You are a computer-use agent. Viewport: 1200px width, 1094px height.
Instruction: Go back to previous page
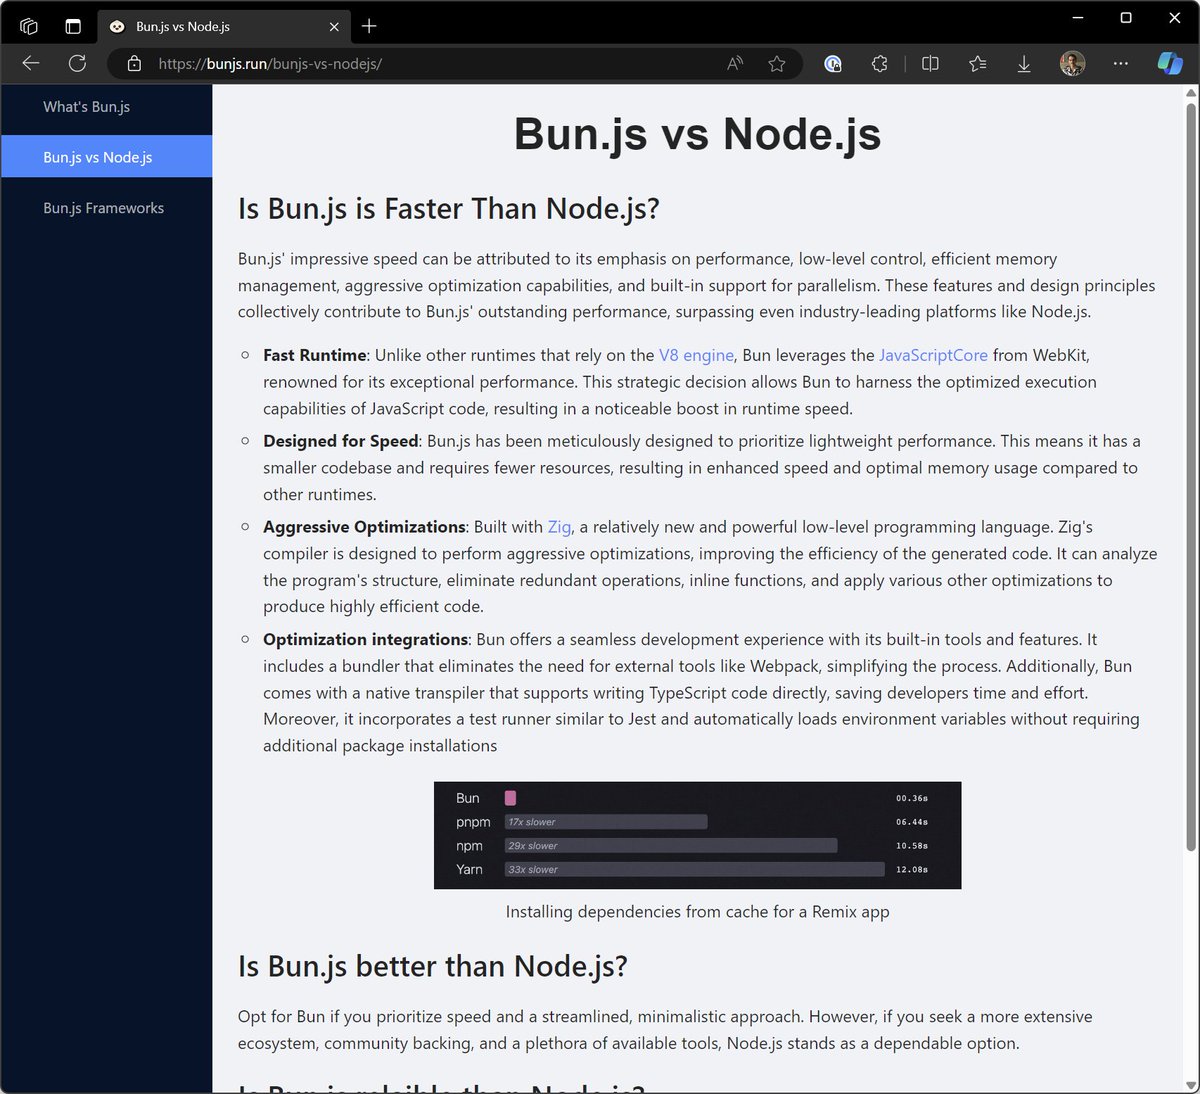click(x=31, y=63)
